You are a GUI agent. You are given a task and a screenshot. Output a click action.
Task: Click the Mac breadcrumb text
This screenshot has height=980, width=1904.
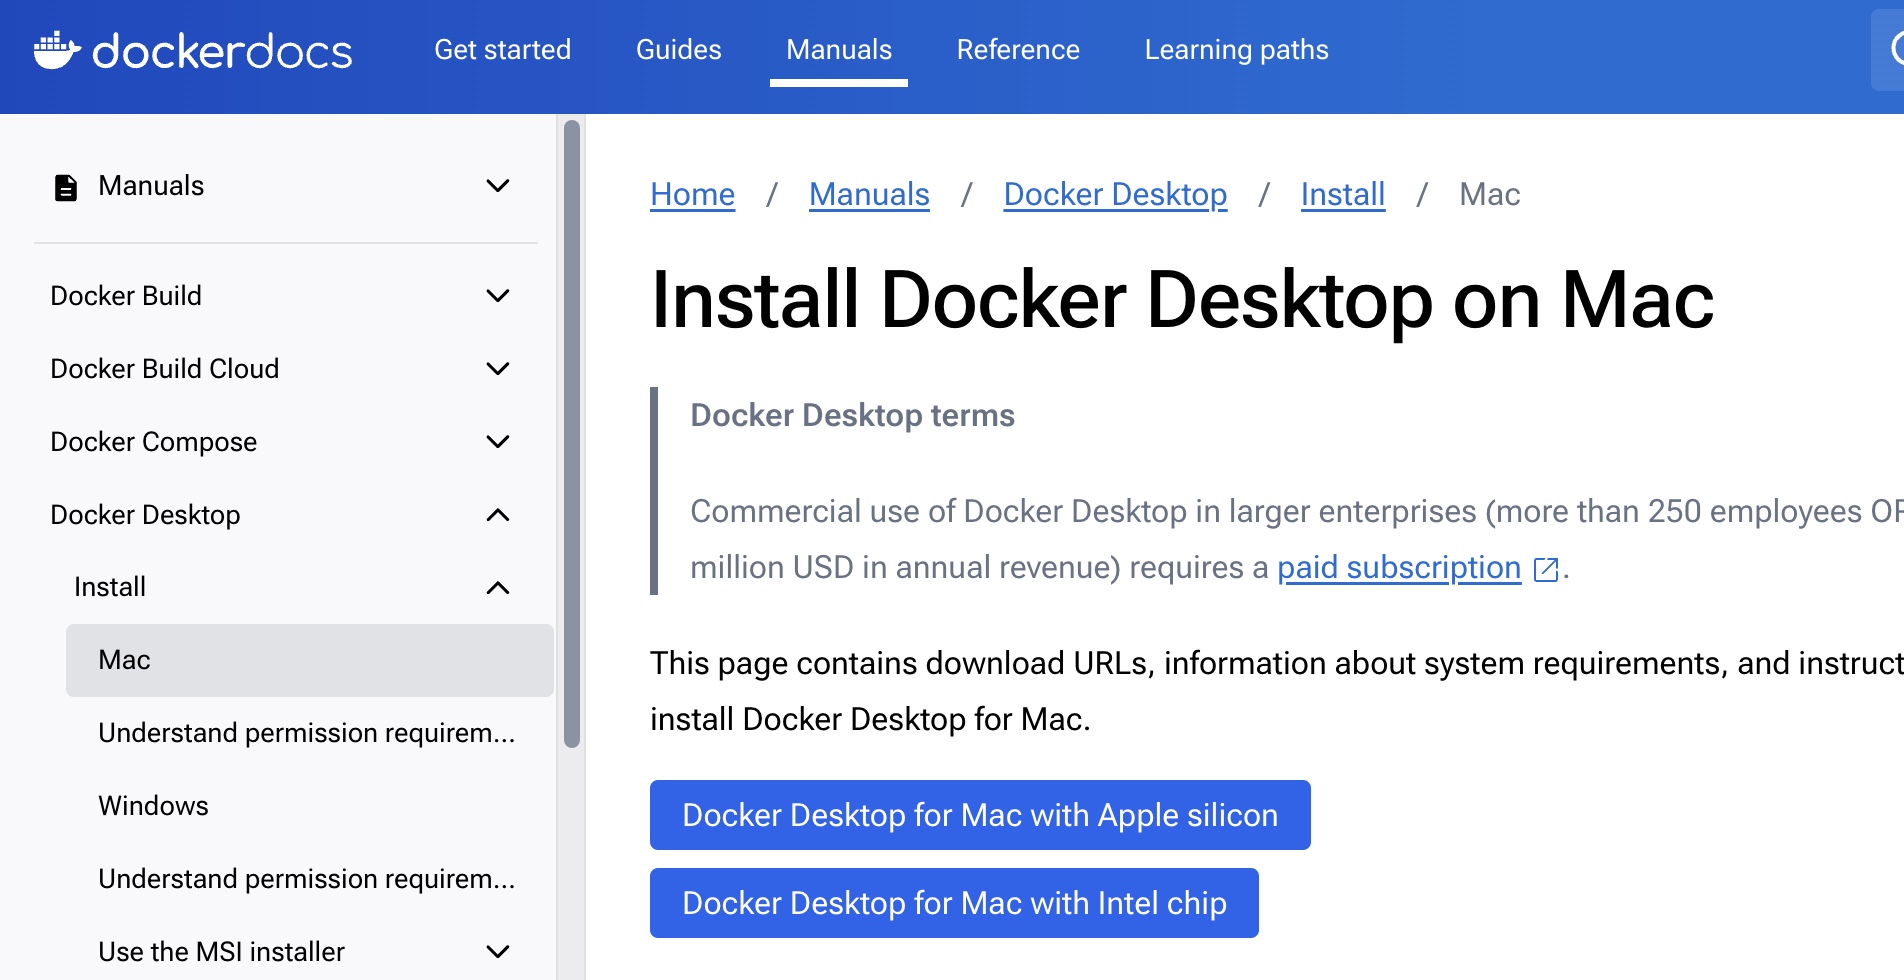1490,194
